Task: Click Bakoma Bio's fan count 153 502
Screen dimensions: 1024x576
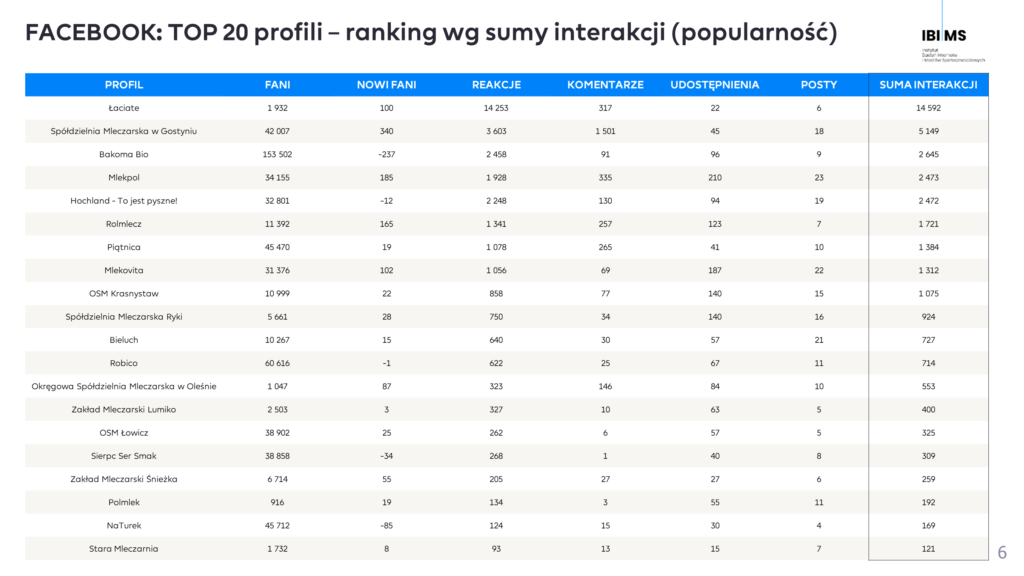Action: tap(278, 154)
